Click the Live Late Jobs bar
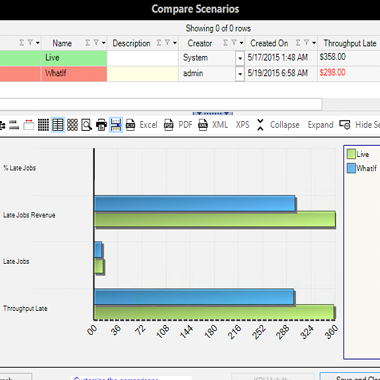Image resolution: width=380 pixels, height=380 pixels. tap(99, 267)
